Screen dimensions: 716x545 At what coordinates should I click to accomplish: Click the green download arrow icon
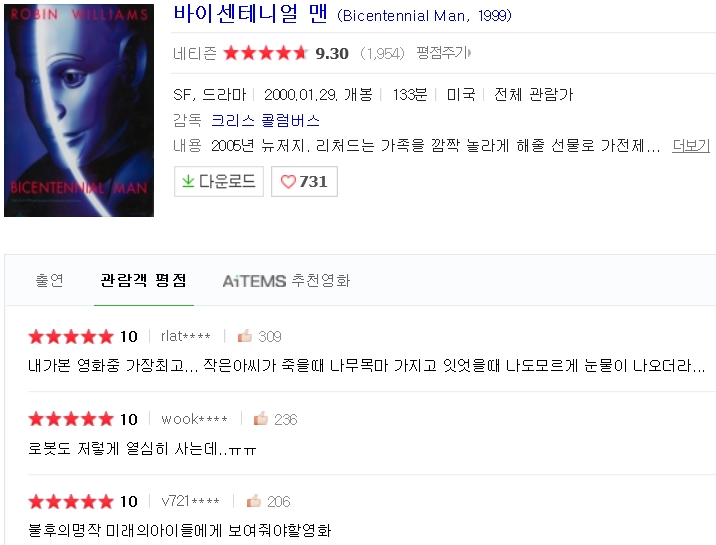[188, 181]
